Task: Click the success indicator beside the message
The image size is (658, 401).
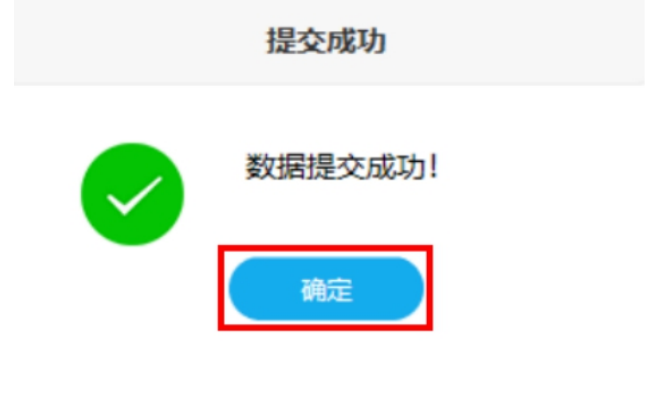Action: [x=132, y=194]
